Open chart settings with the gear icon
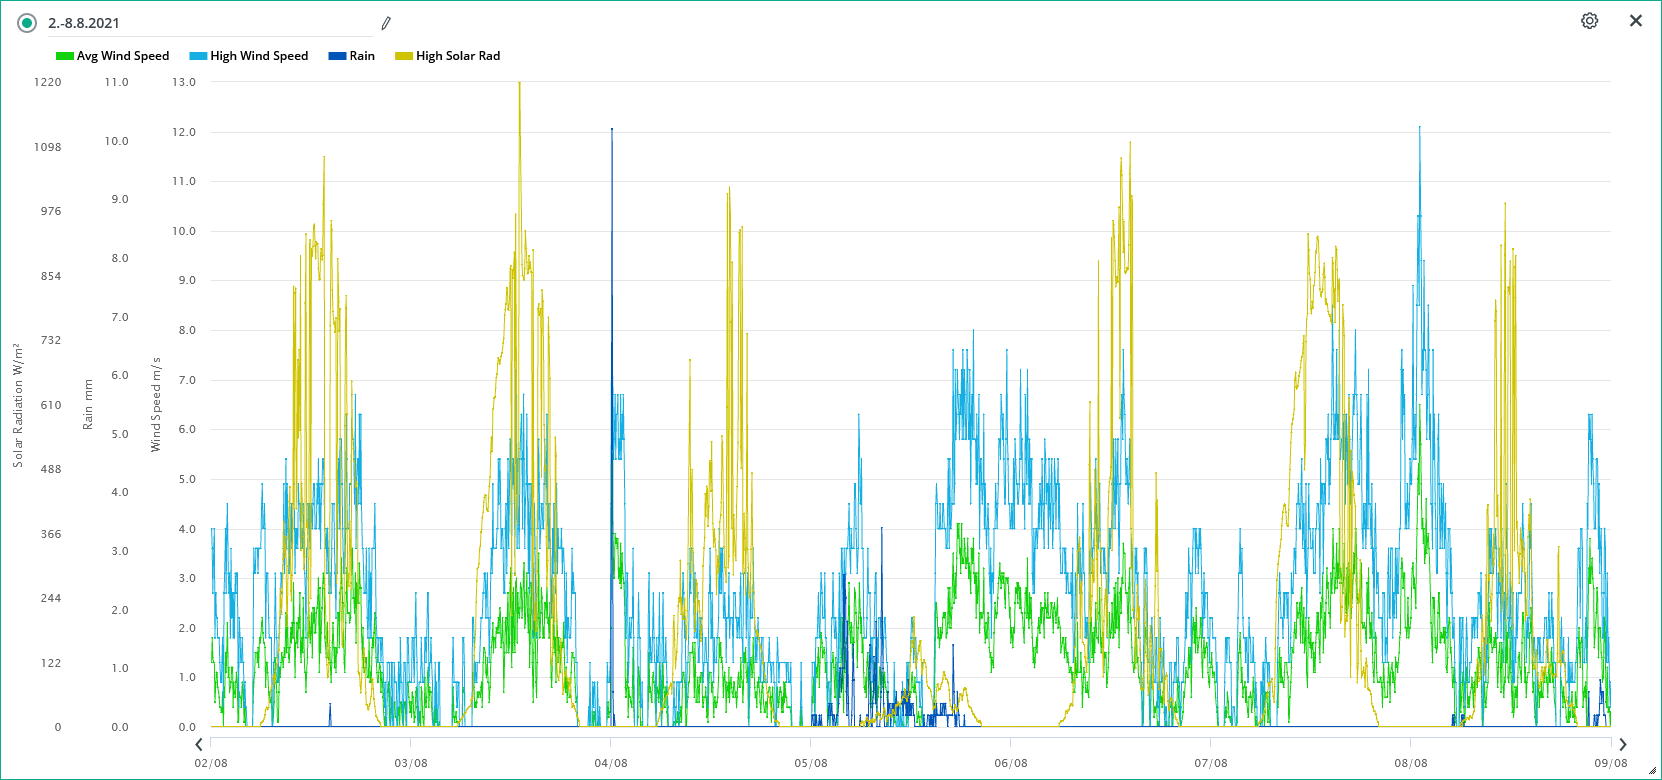Screen dimensions: 1662x780 click(1589, 21)
